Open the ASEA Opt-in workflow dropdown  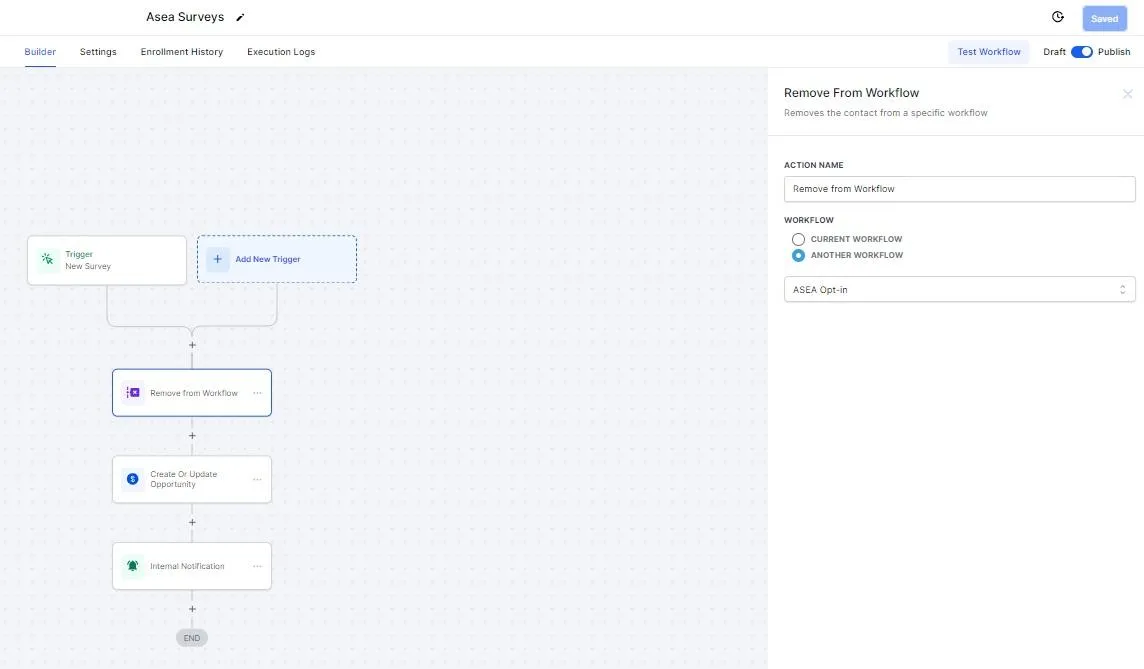pos(959,290)
